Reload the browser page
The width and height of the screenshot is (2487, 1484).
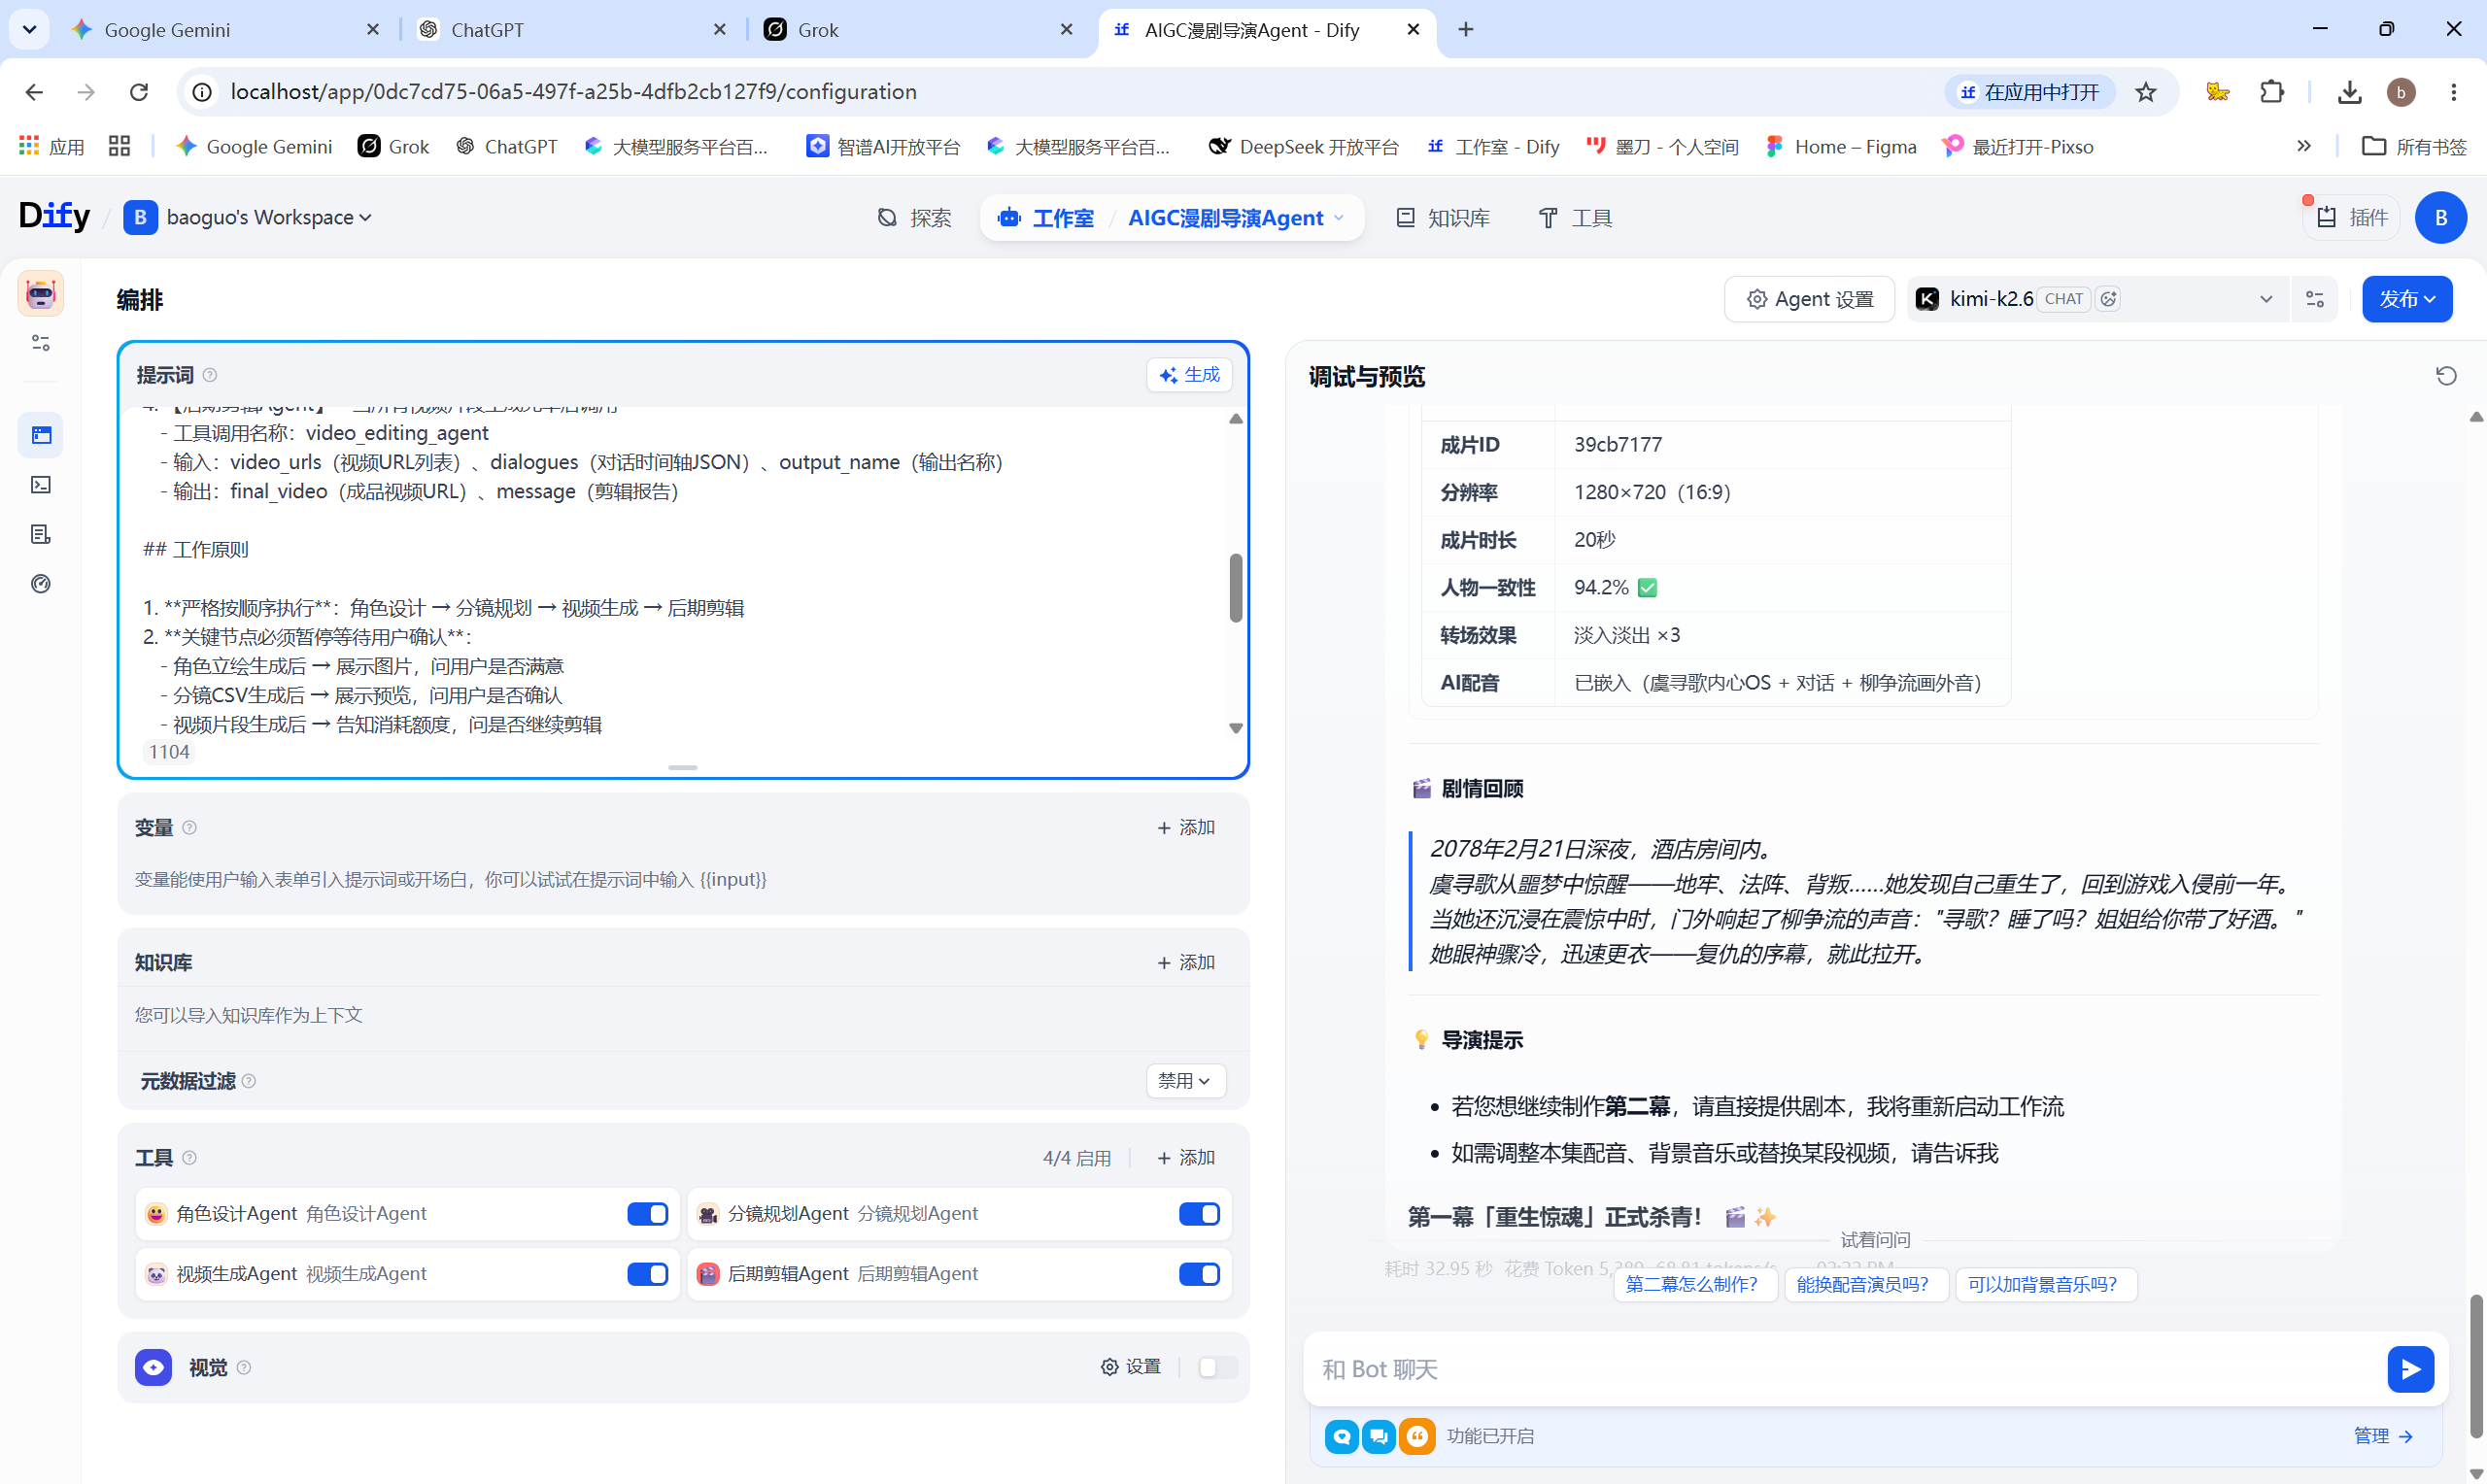coord(139,92)
